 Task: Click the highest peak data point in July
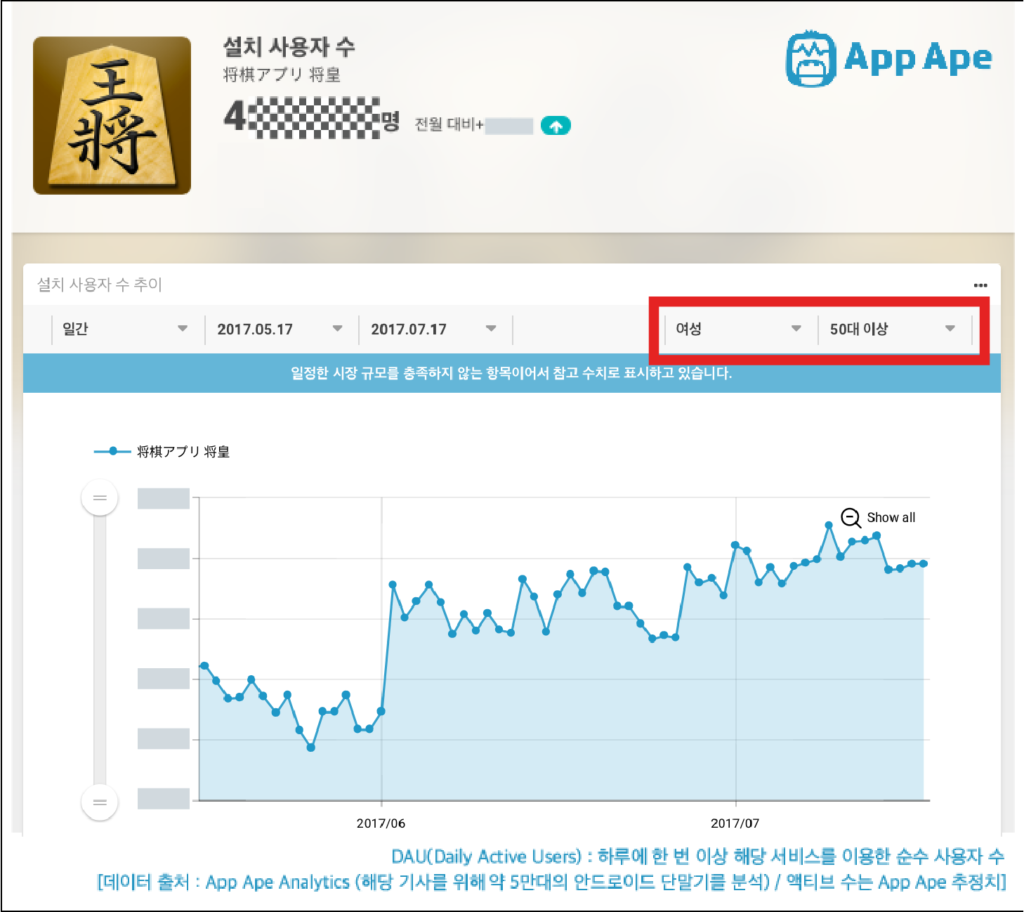[x=829, y=525]
